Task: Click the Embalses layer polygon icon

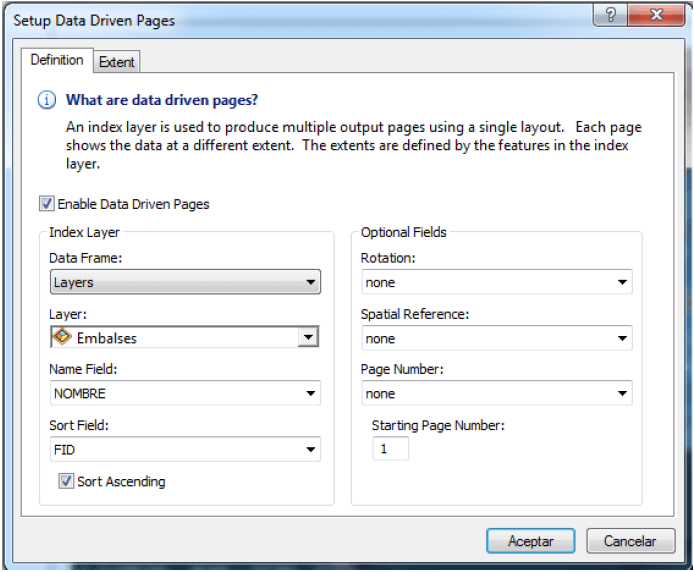Action: coord(63,338)
